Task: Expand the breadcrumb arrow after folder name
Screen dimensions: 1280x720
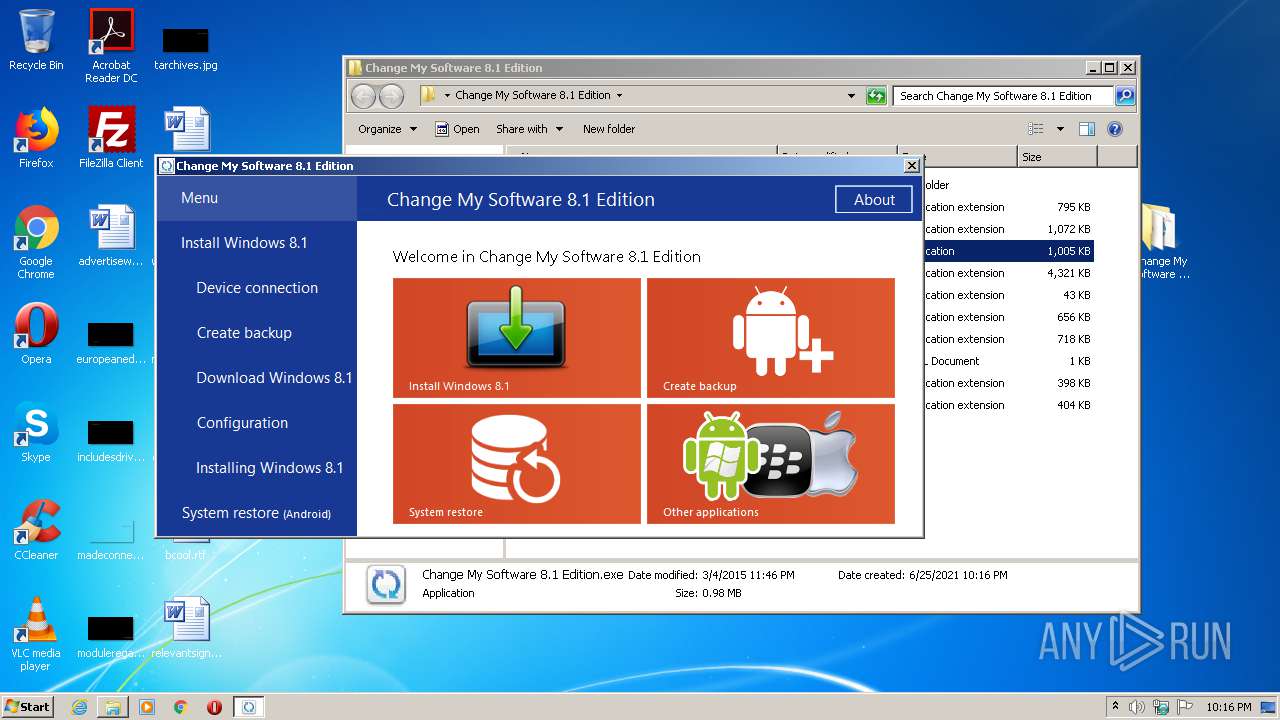Action: tap(619, 96)
